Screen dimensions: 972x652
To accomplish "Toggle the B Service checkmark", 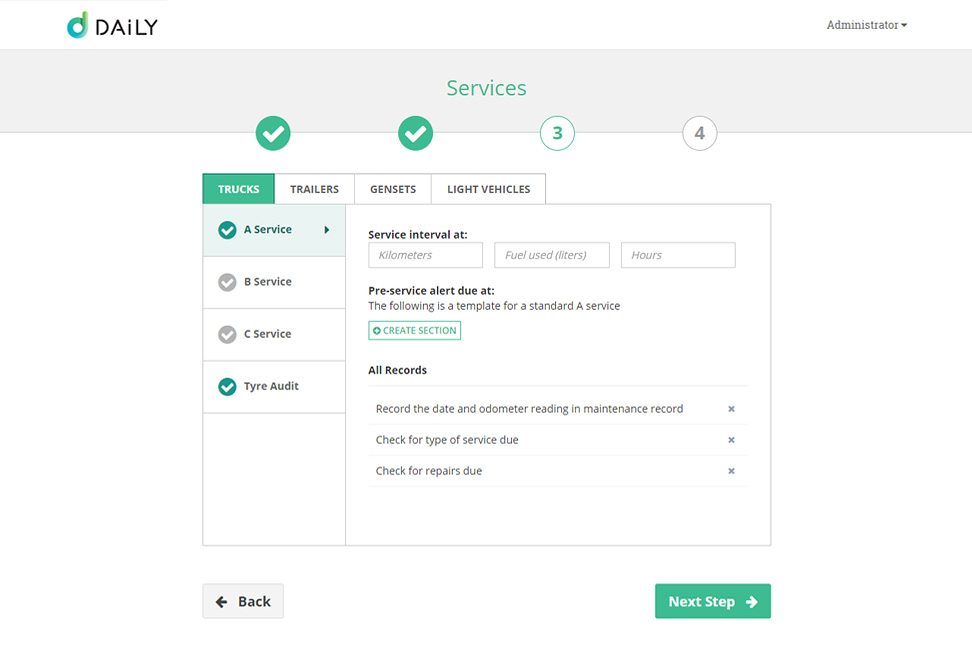I will 227,282.
